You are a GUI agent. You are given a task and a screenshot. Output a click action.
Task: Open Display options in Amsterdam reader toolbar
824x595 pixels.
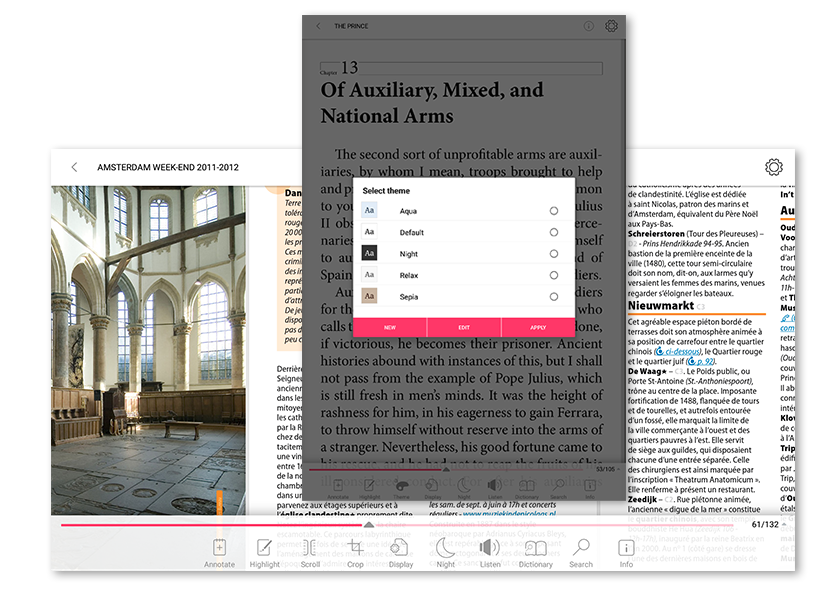click(x=400, y=553)
